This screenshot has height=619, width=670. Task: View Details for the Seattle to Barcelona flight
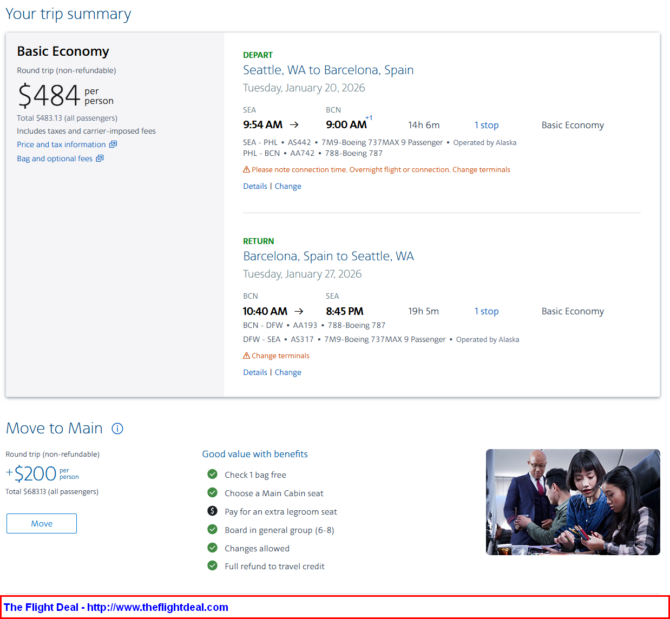(x=255, y=186)
